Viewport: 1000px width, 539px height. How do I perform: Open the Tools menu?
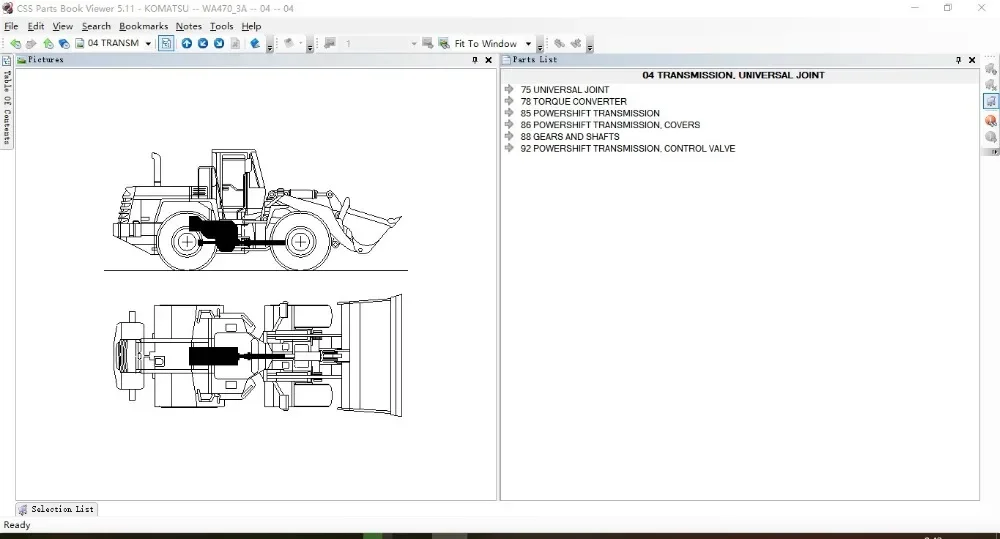coord(221,27)
